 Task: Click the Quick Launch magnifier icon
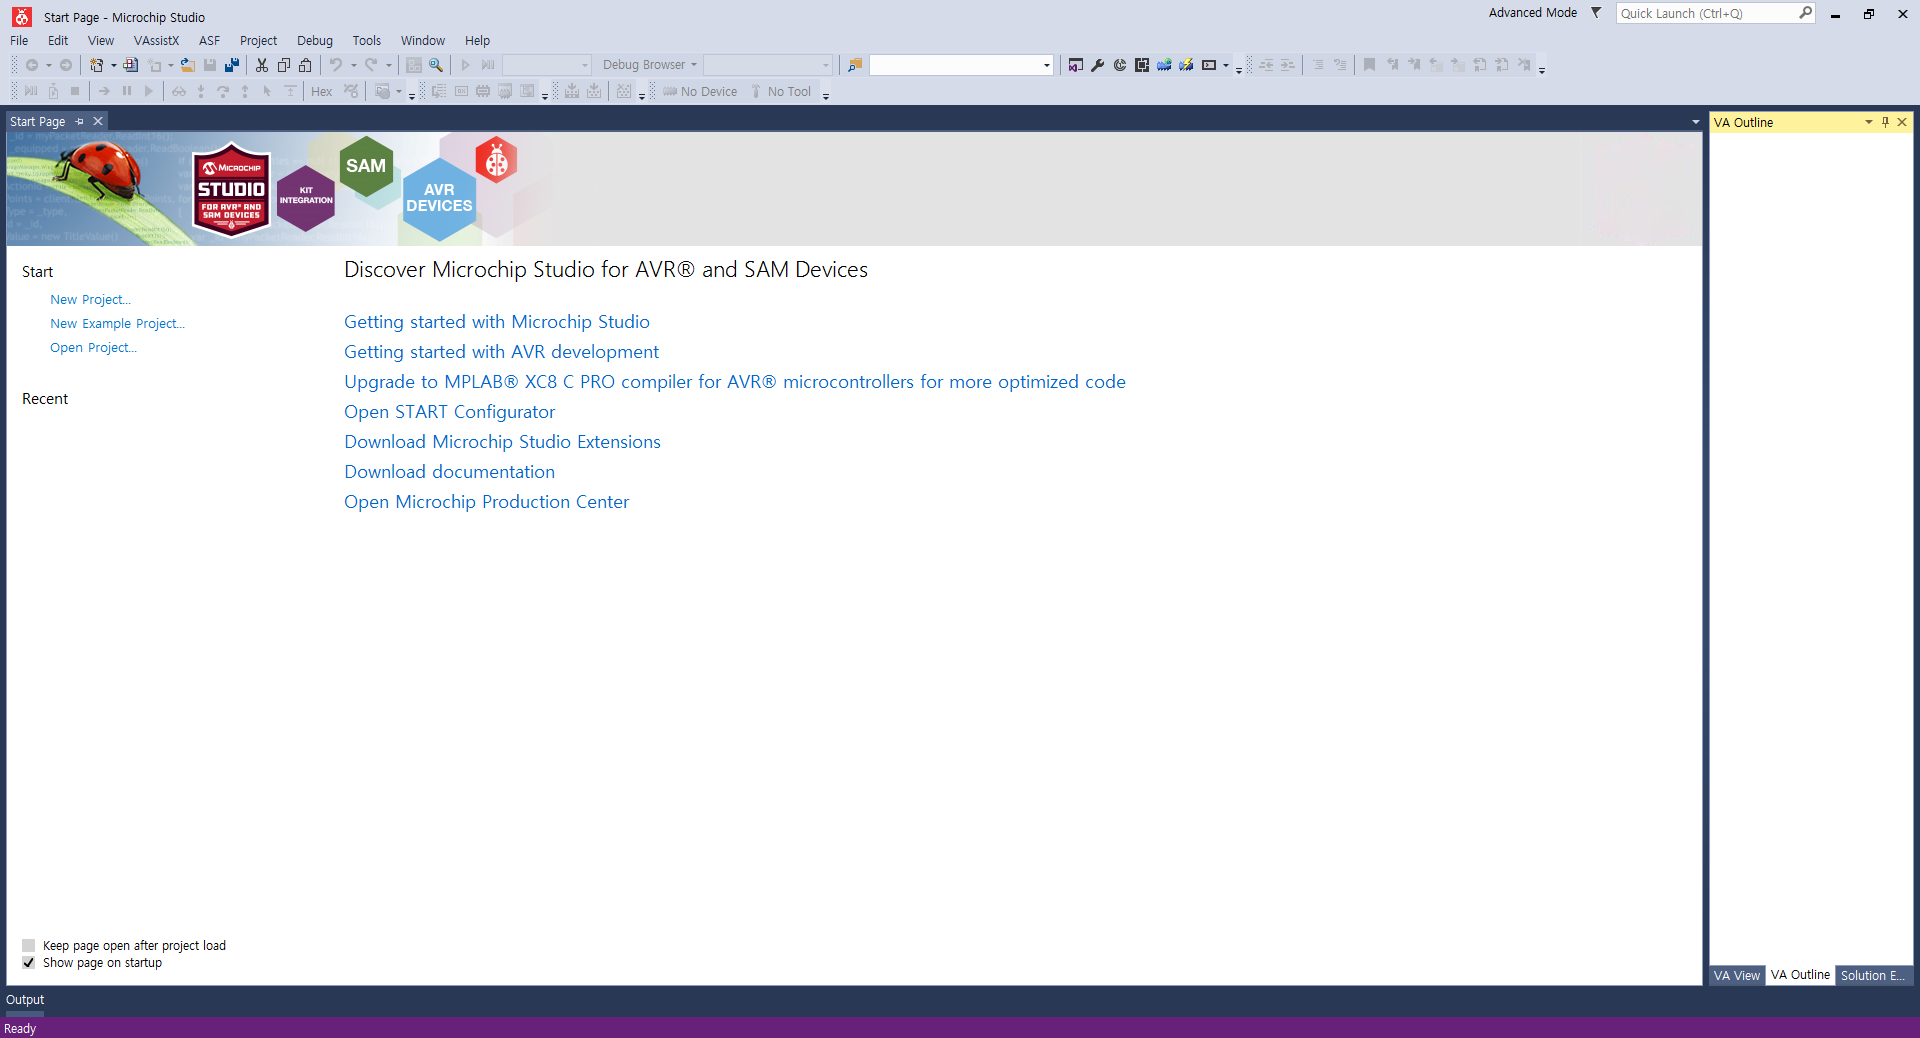(1805, 13)
